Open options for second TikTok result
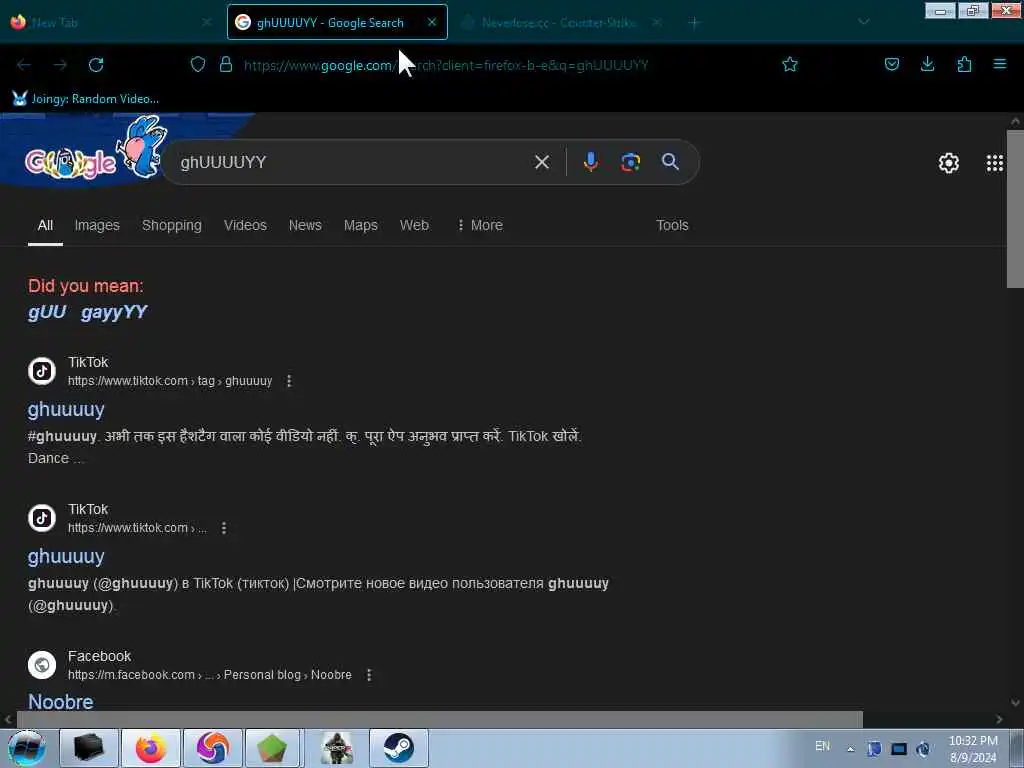 click(224, 528)
